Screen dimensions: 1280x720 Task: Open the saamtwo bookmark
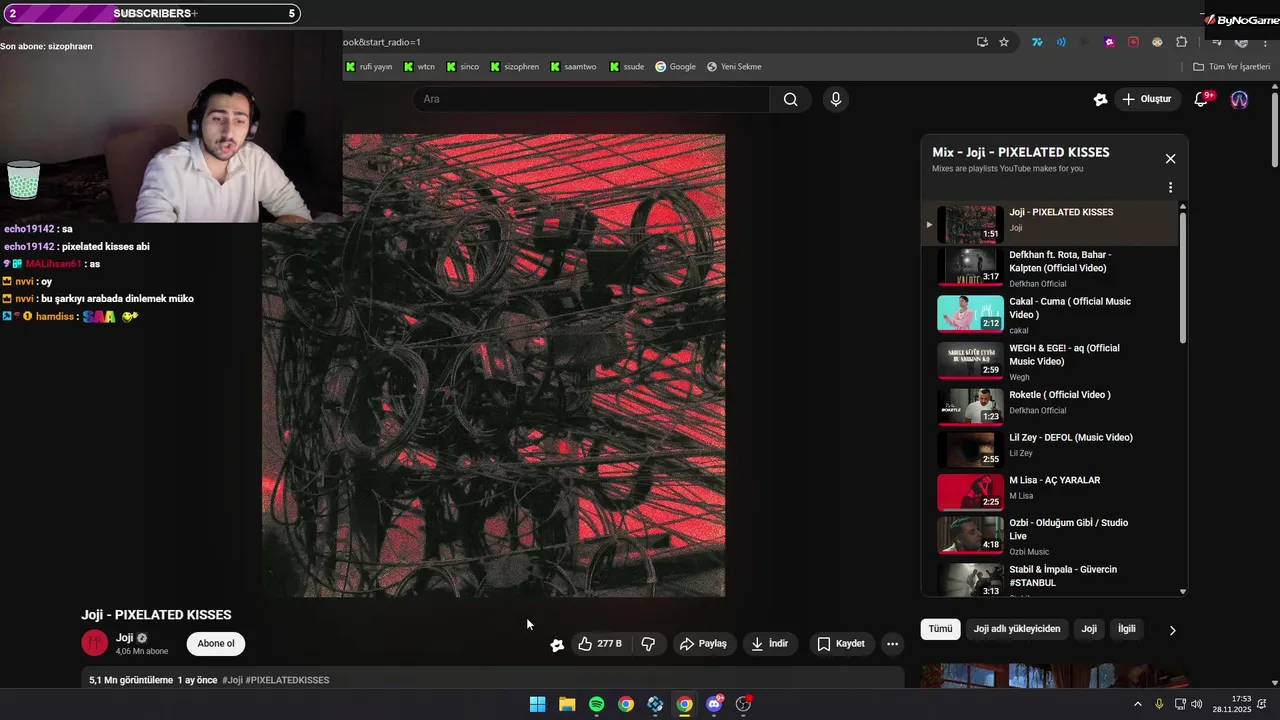click(573, 67)
